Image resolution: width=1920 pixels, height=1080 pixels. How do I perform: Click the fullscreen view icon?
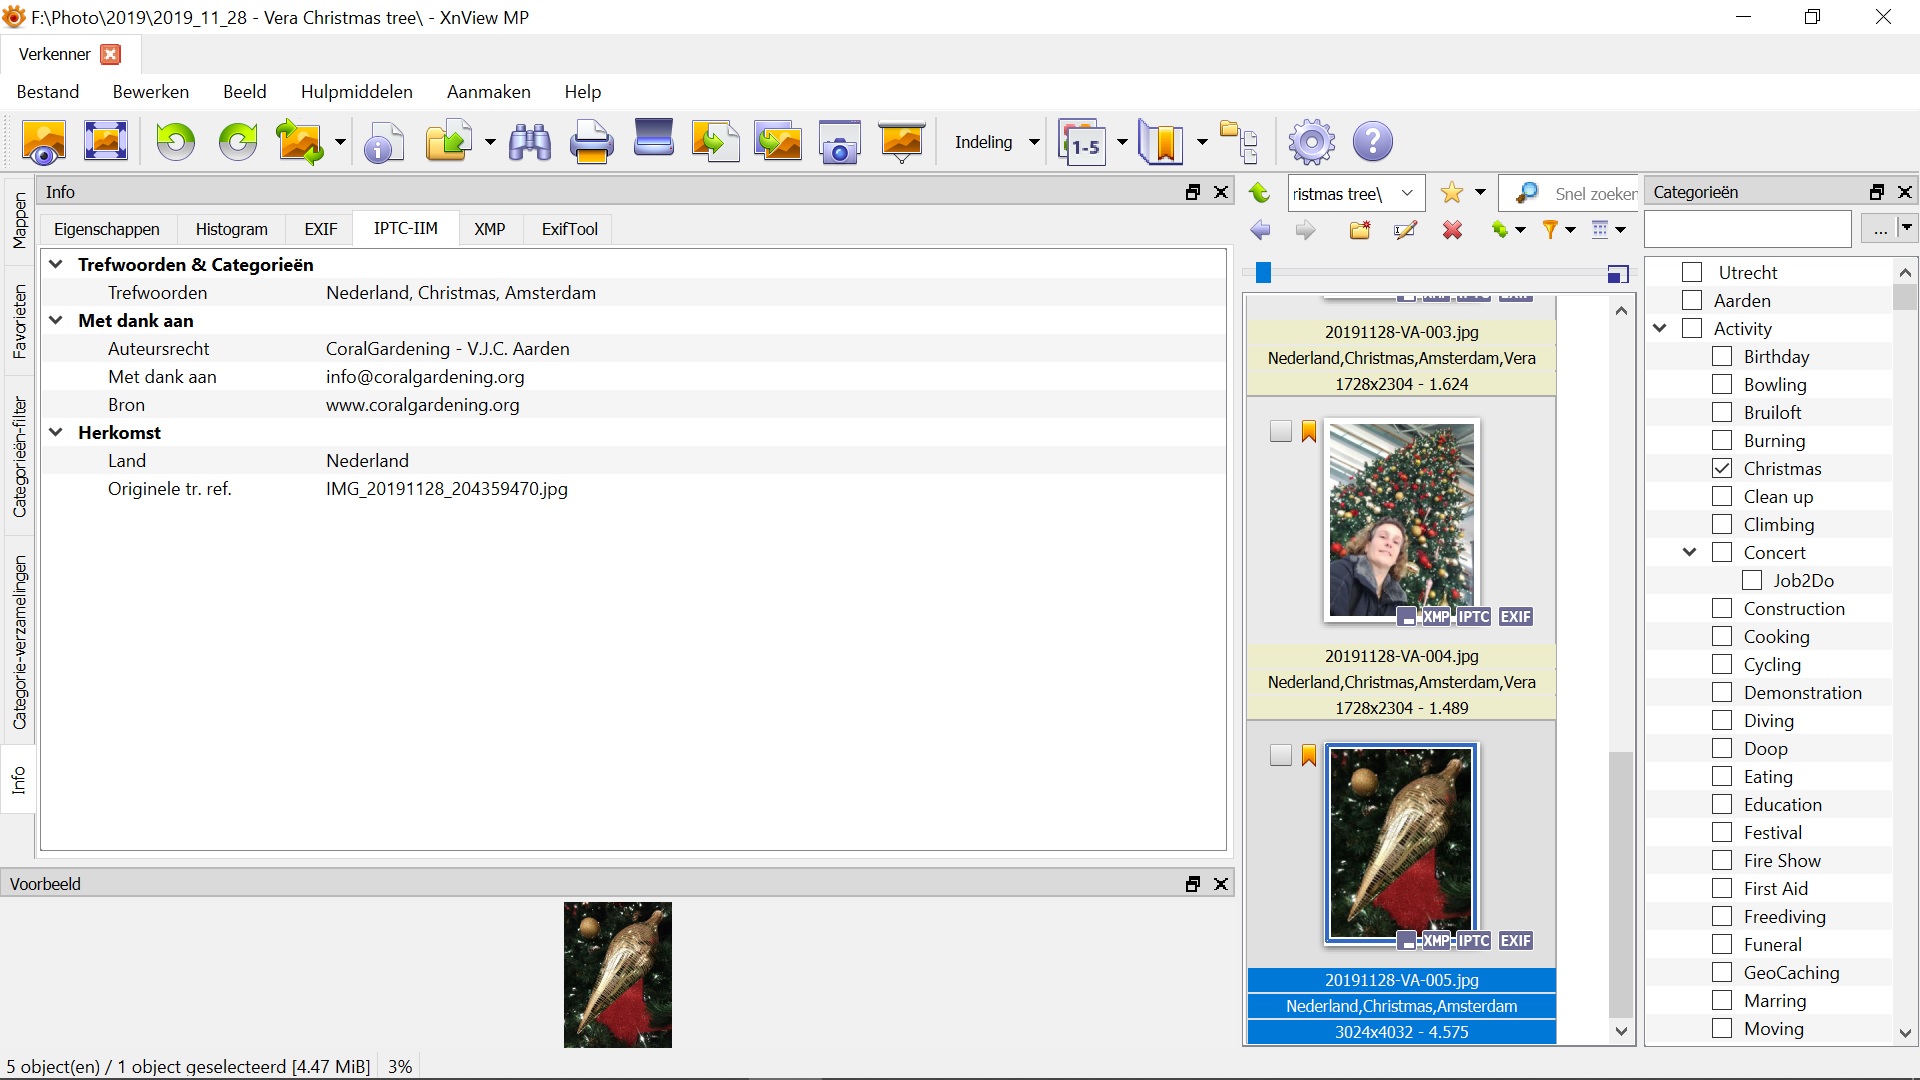point(106,142)
